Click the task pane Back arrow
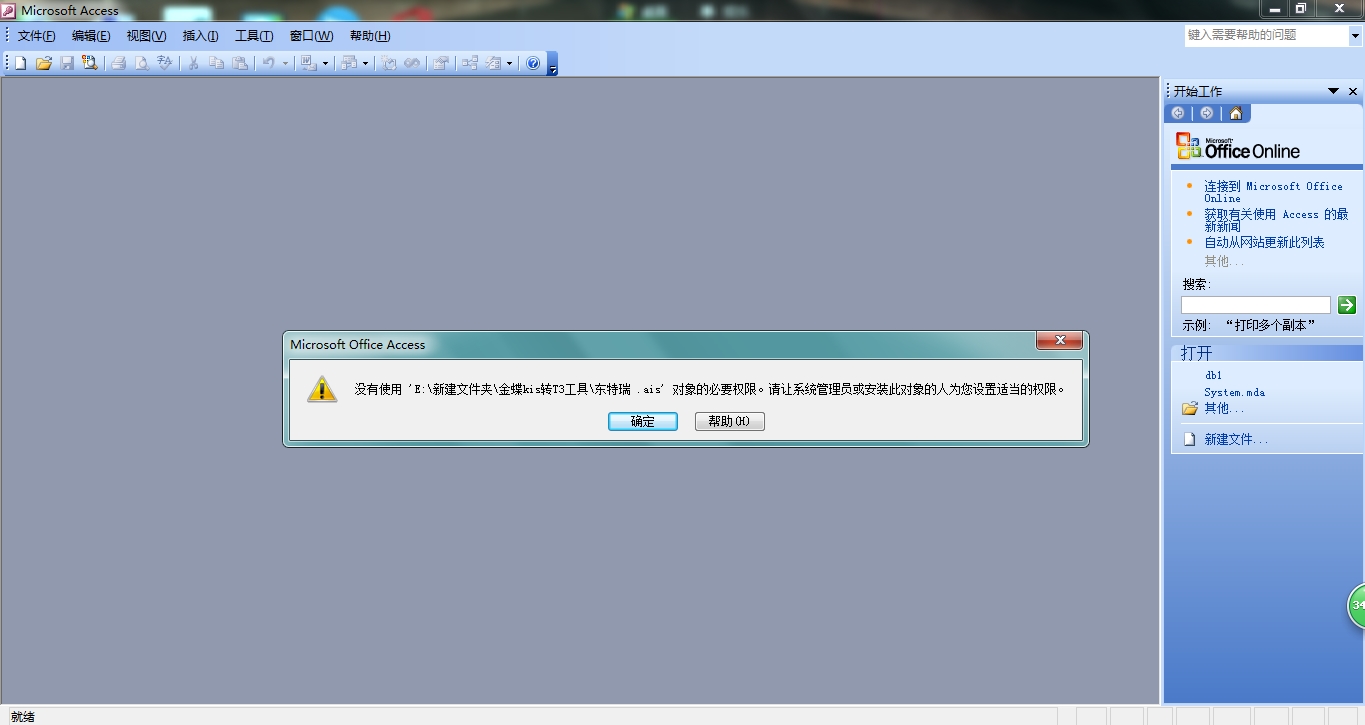1365x725 pixels. (1178, 113)
